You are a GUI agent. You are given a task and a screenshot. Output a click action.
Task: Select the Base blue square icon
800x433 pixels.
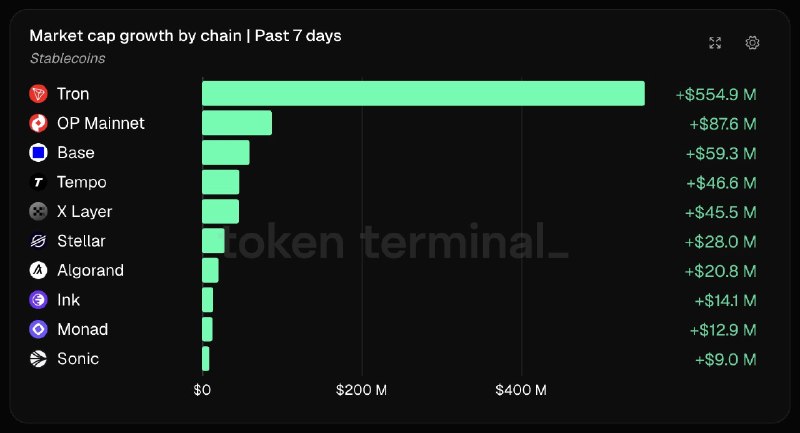coord(38,152)
